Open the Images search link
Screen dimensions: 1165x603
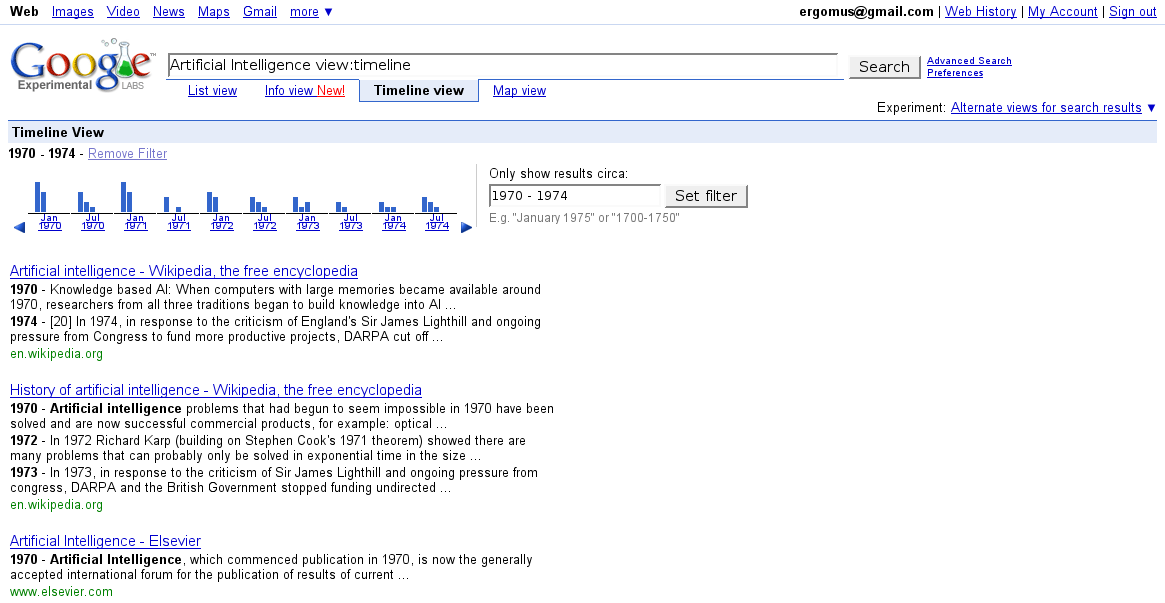[x=73, y=12]
